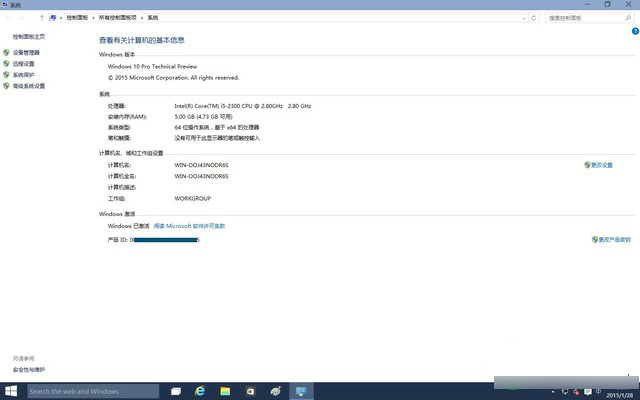Click 更改设置 (Change settings) link

click(x=602, y=165)
